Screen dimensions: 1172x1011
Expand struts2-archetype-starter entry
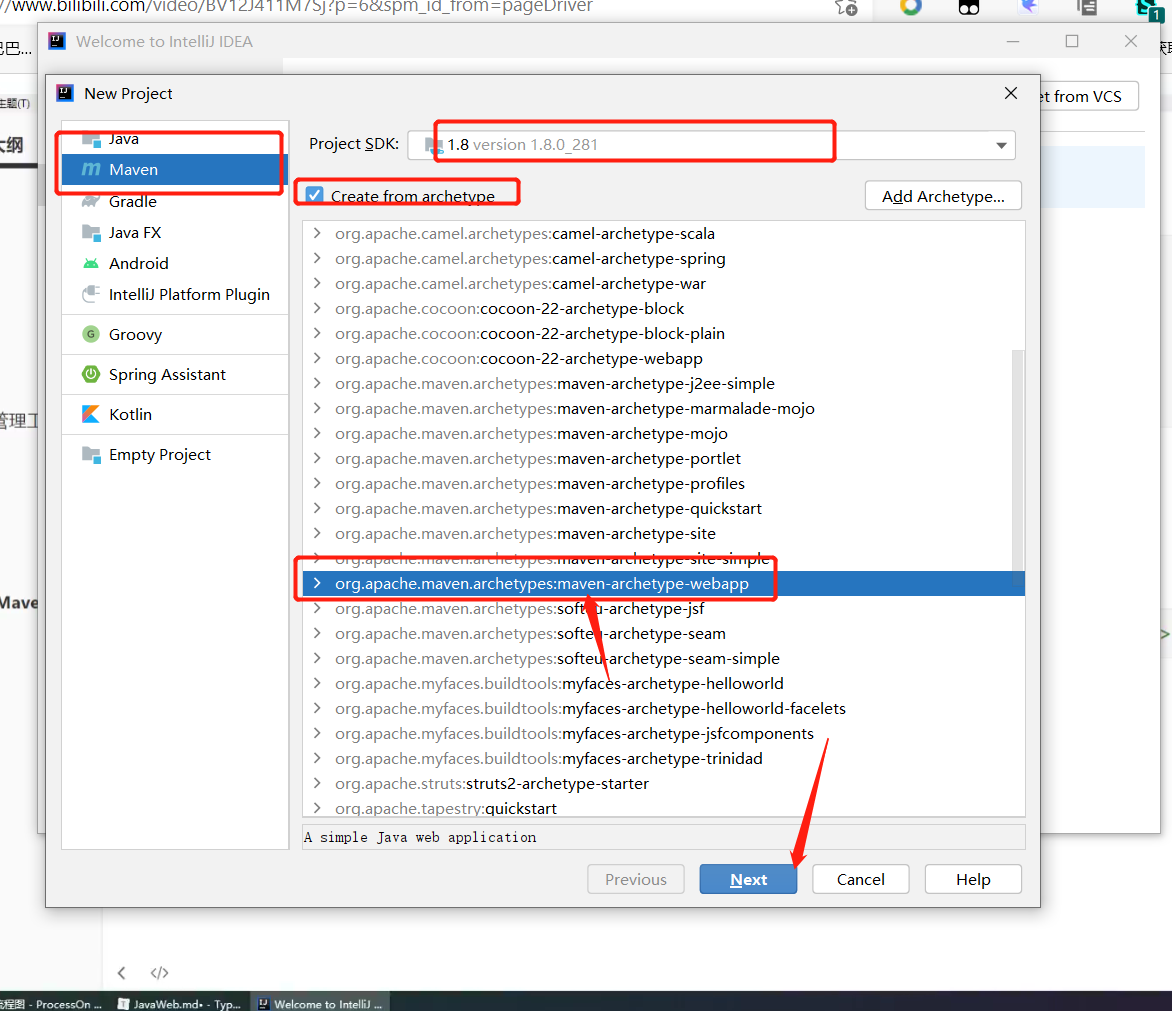(317, 783)
